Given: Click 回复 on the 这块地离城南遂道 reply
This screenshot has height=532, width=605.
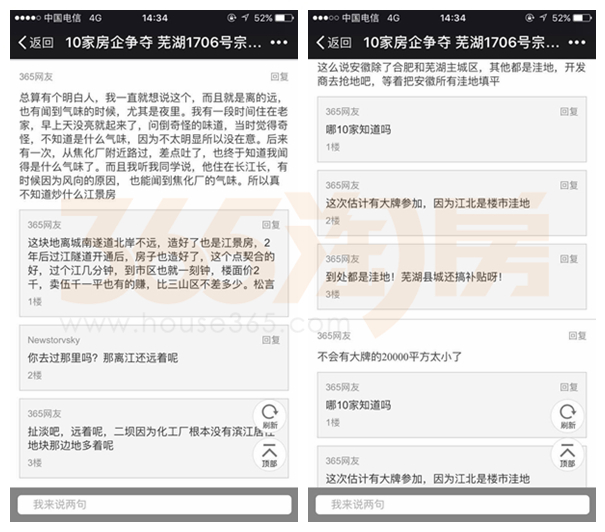Looking at the screenshot, I should 271,225.
